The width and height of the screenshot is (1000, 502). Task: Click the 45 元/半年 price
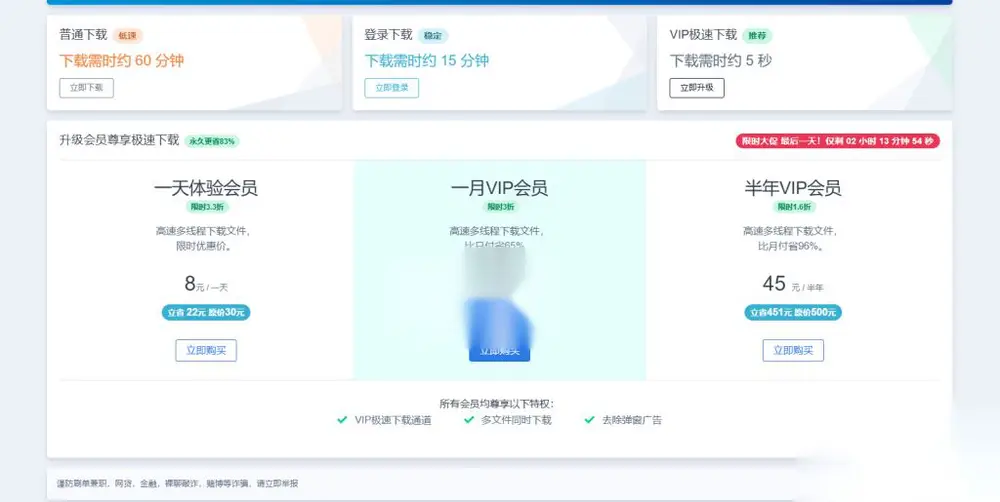(x=793, y=284)
